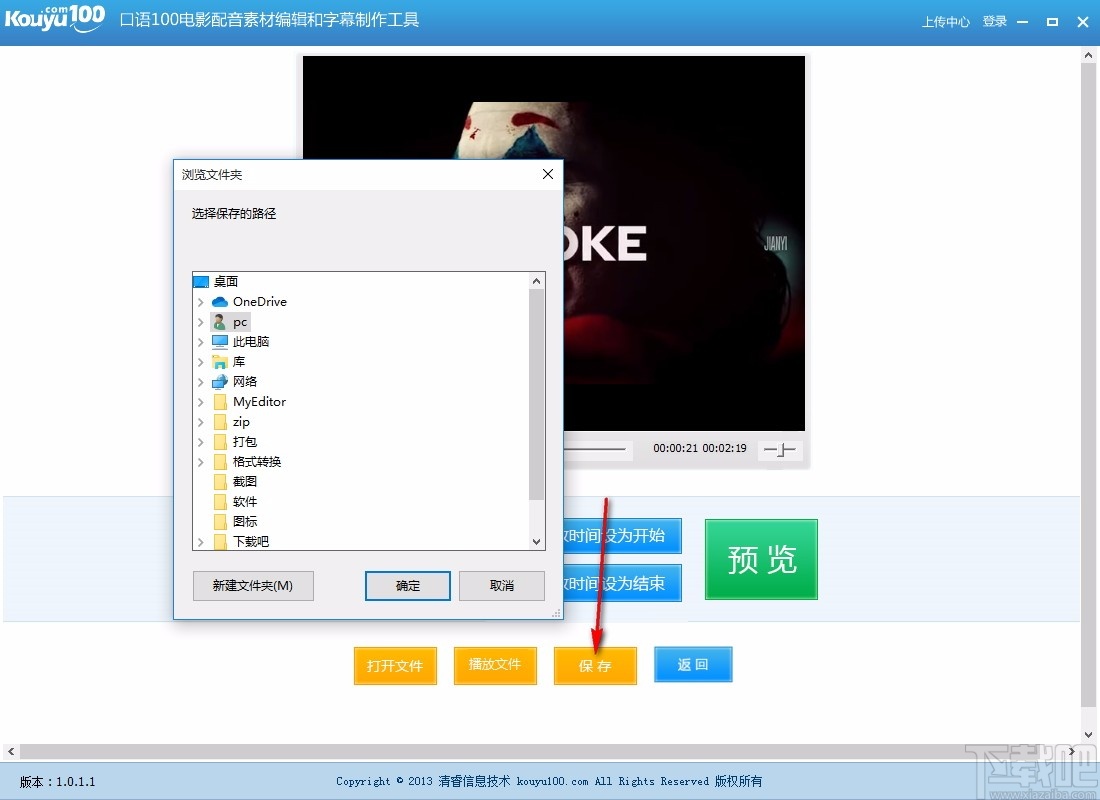
Task: Click the folder tree scroll-up arrow
Action: pyautogui.click(x=537, y=281)
